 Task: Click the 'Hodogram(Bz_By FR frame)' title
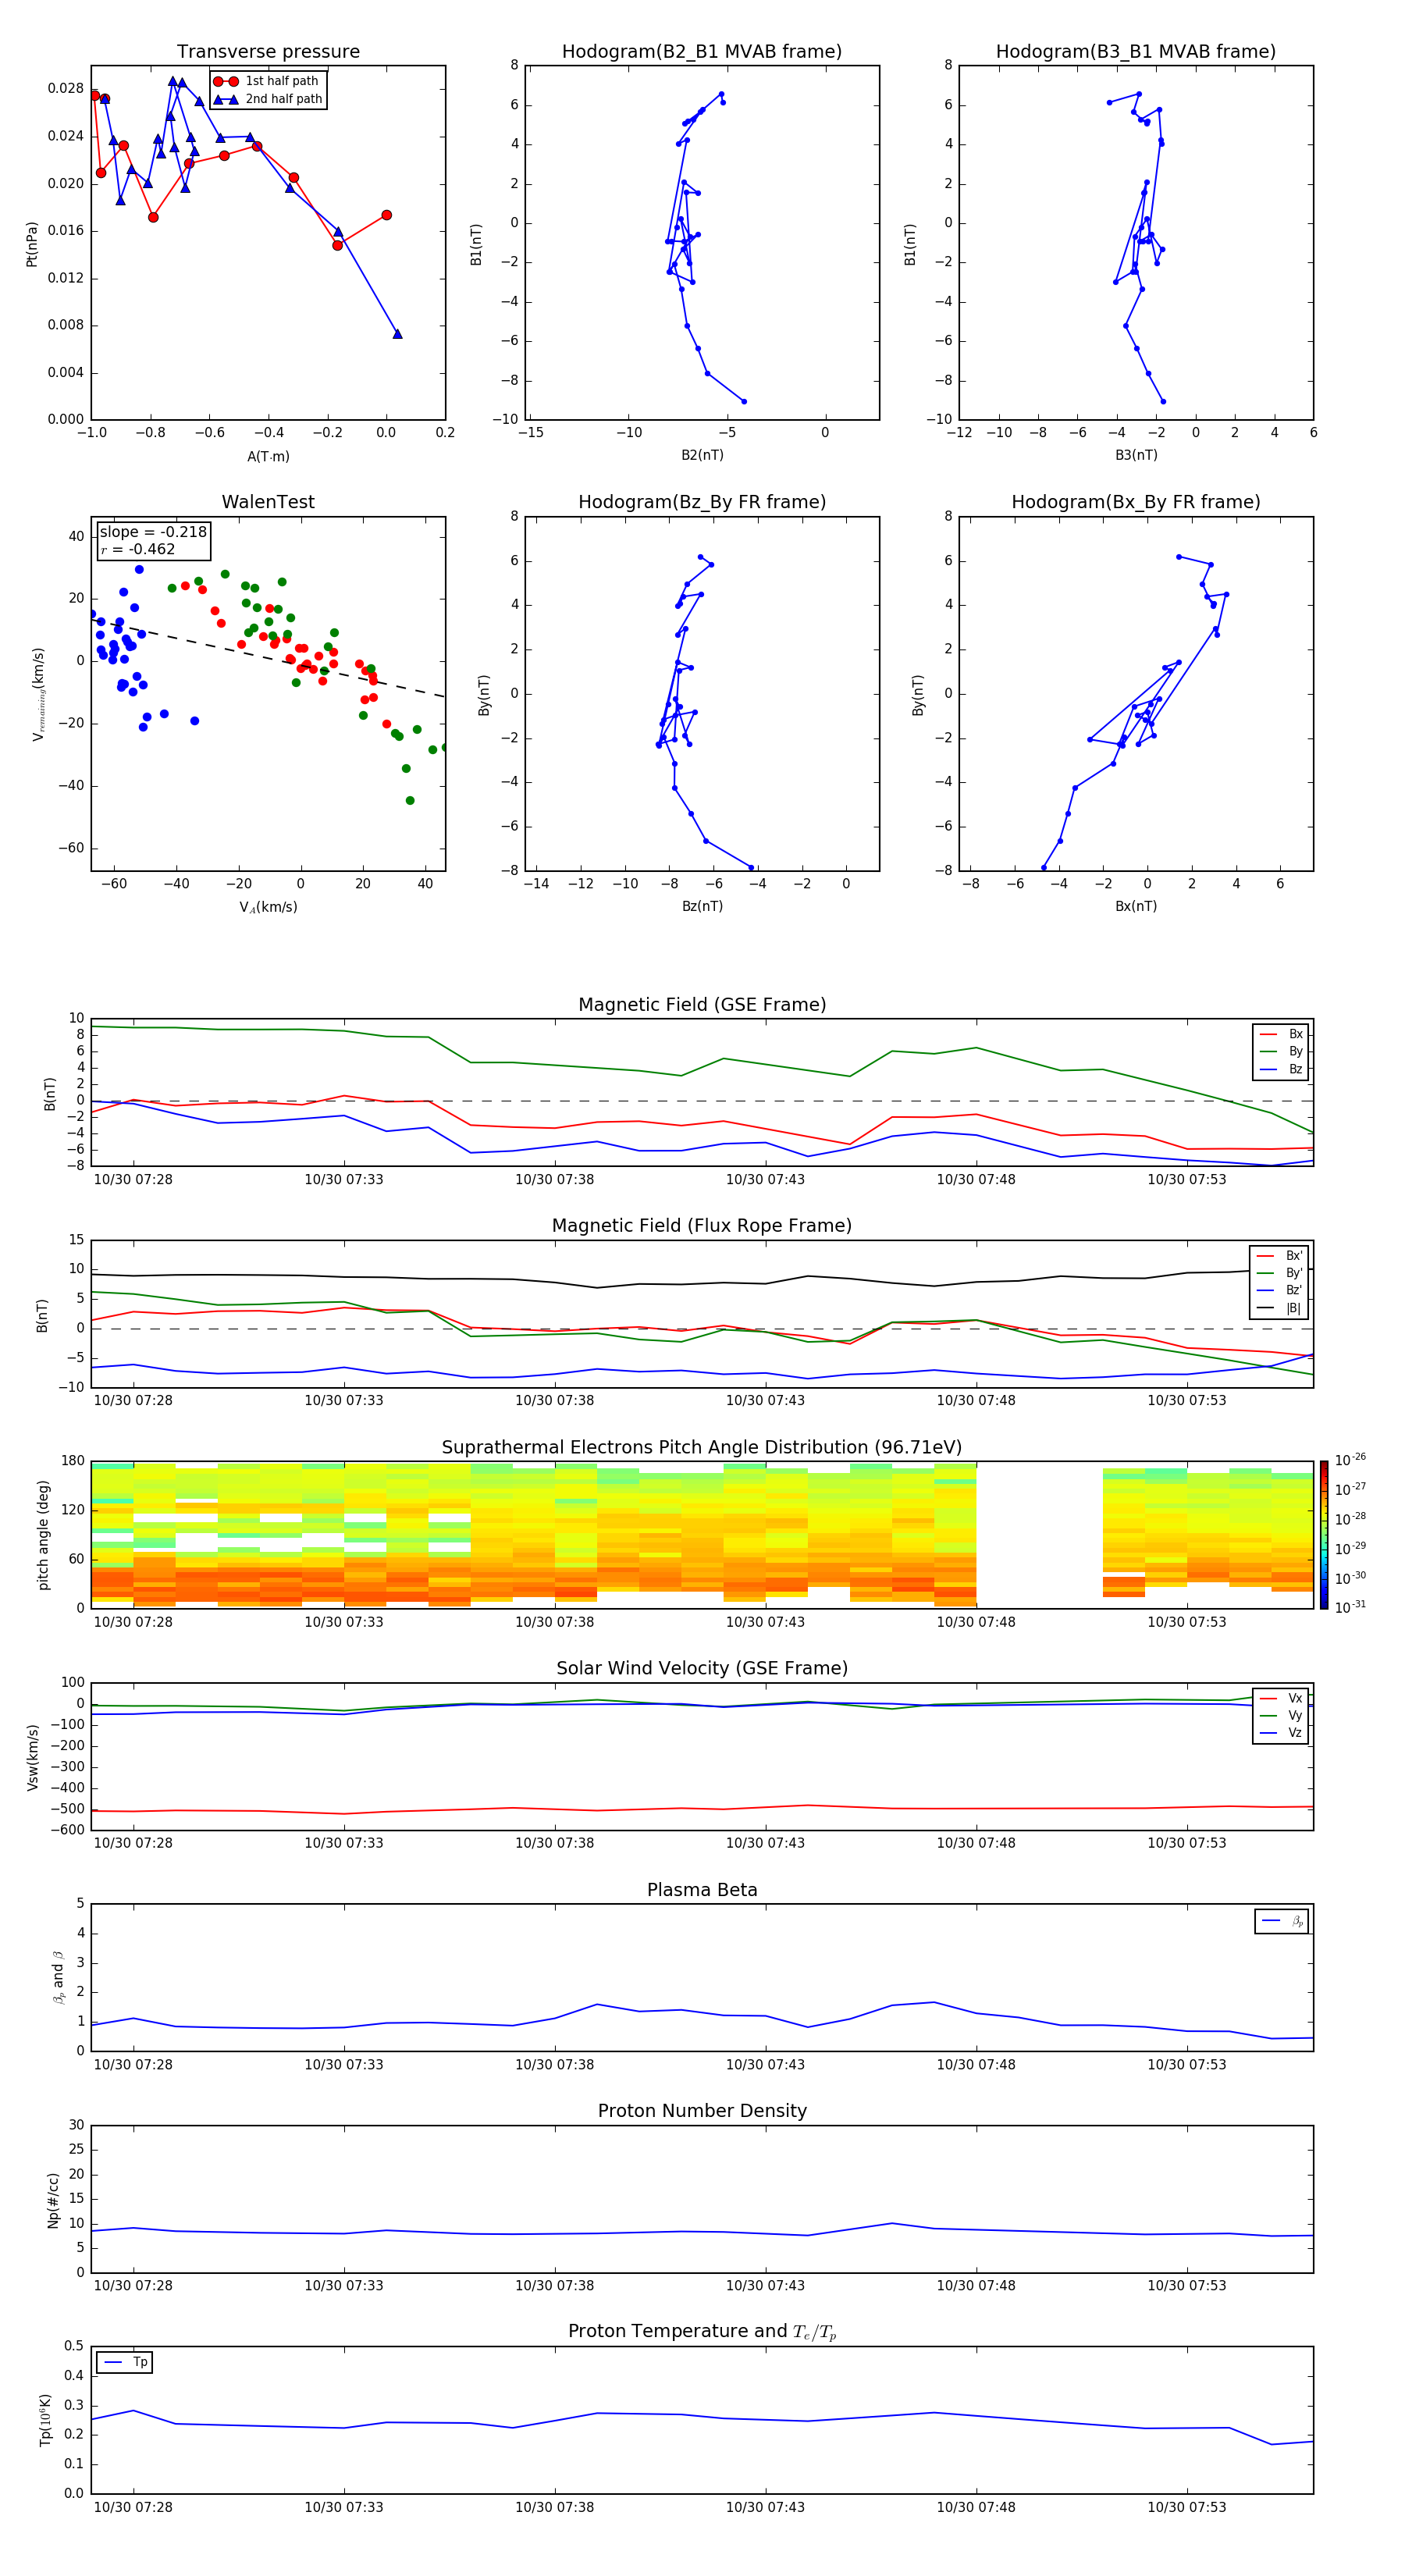(x=702, y=502)
